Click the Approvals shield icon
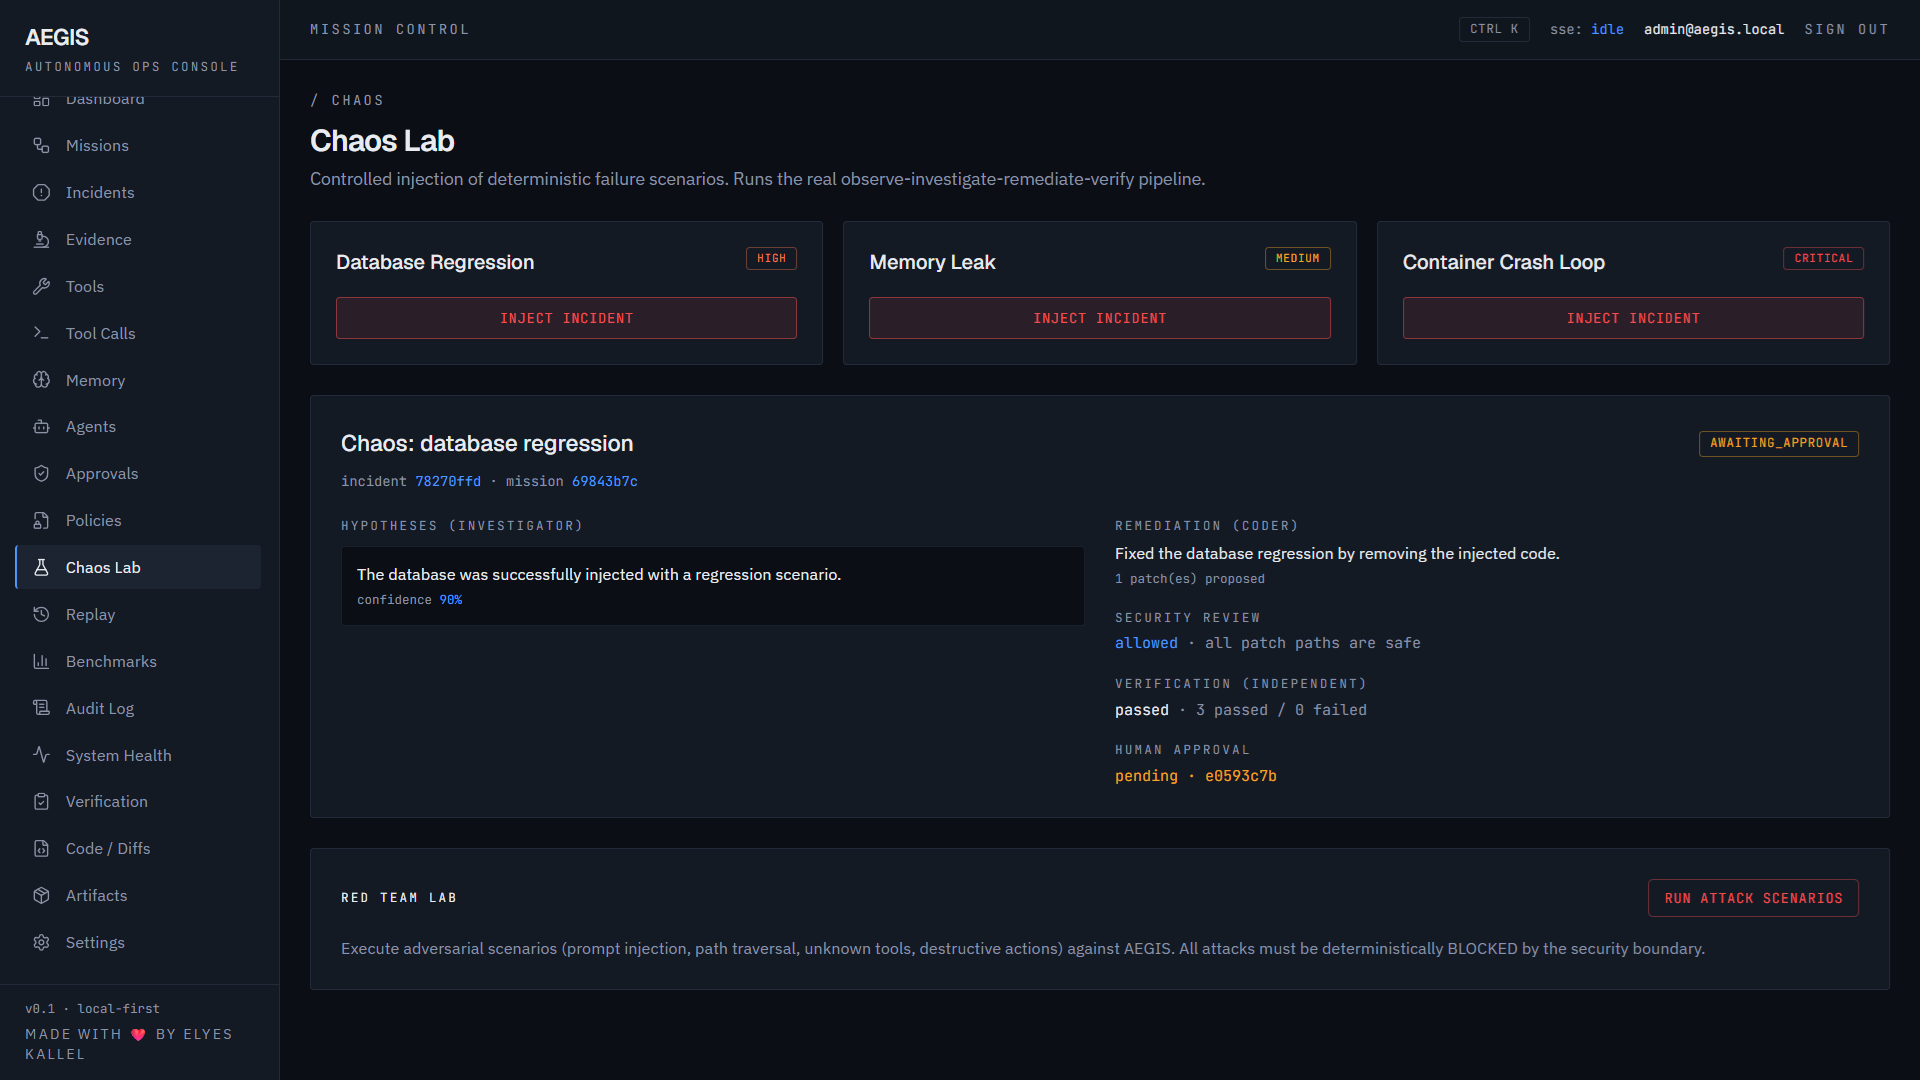The image size is (1920, 1080). point(41,474)
